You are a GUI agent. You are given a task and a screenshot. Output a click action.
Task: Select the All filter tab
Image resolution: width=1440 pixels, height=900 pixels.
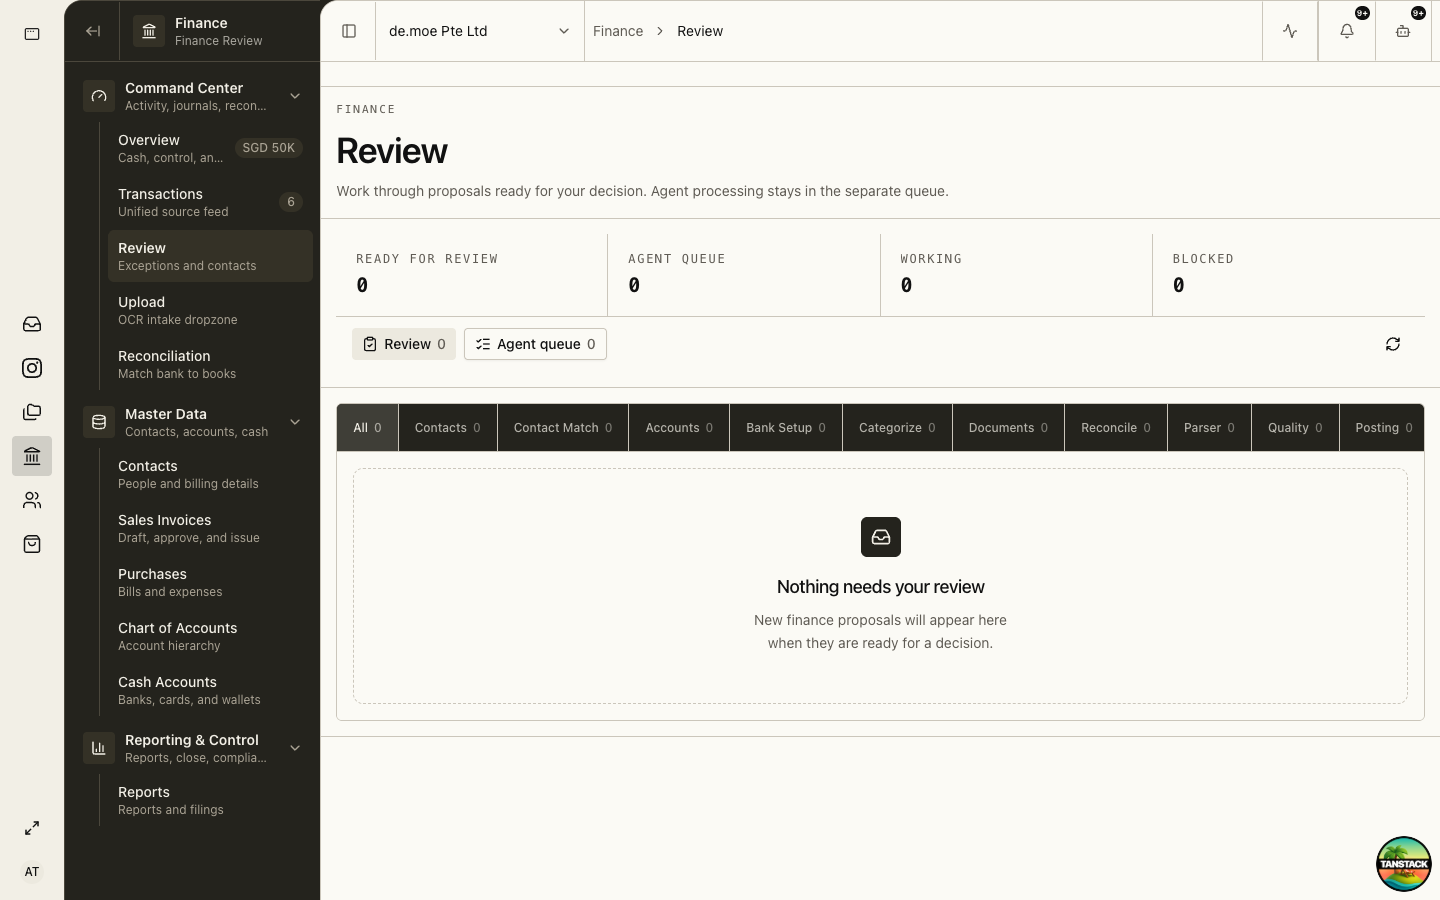pos(367,428)
